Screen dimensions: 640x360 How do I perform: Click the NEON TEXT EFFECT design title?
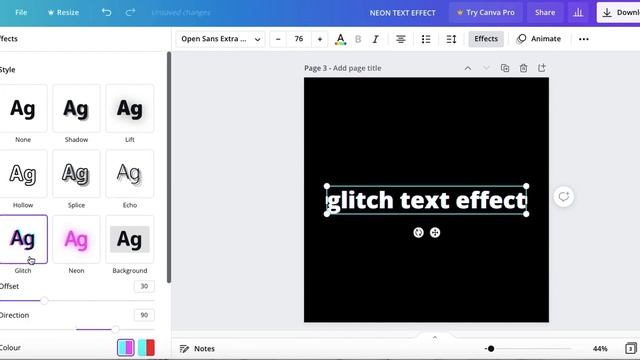point(402,13)
